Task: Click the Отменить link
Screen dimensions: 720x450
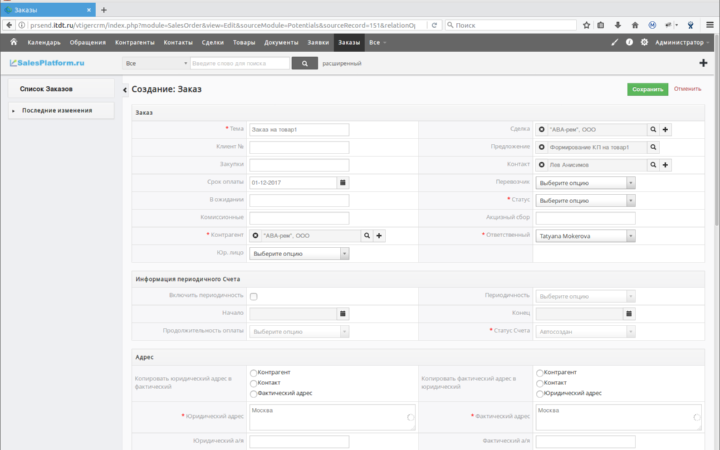Action: [x=687, y=89]
